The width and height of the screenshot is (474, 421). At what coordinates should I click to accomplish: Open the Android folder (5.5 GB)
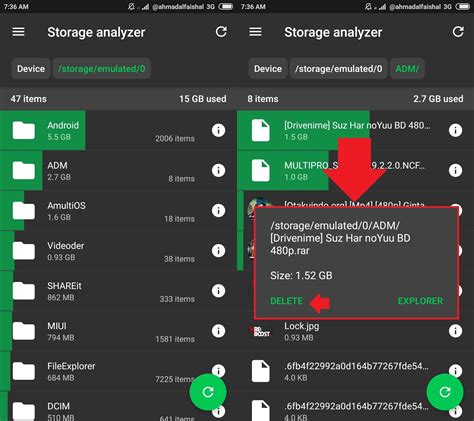(x=118, y=130)
